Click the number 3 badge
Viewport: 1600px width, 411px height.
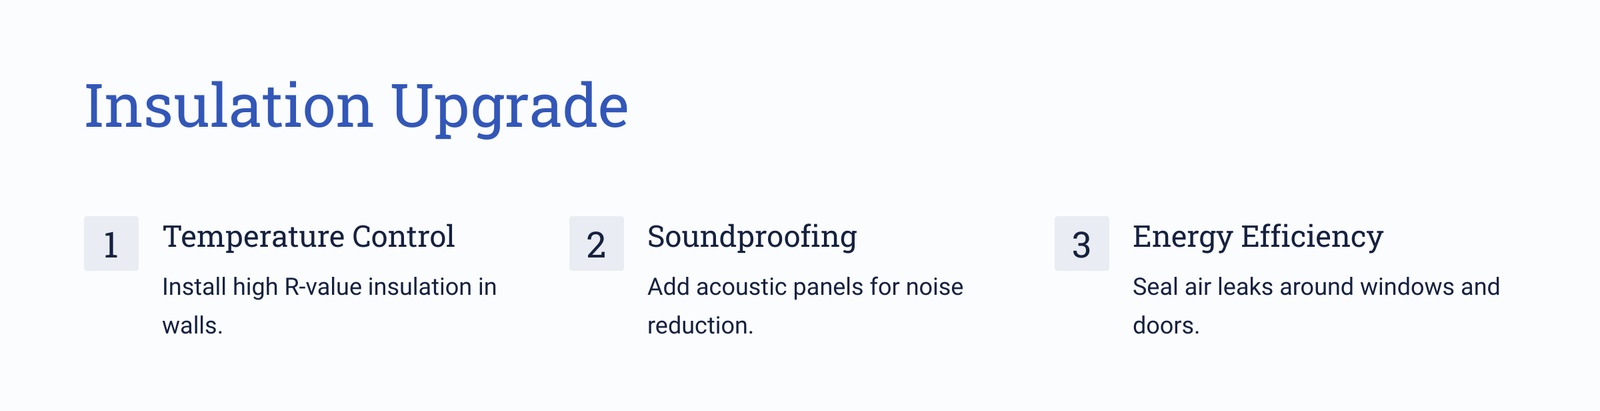click(x=1081, y=243)
